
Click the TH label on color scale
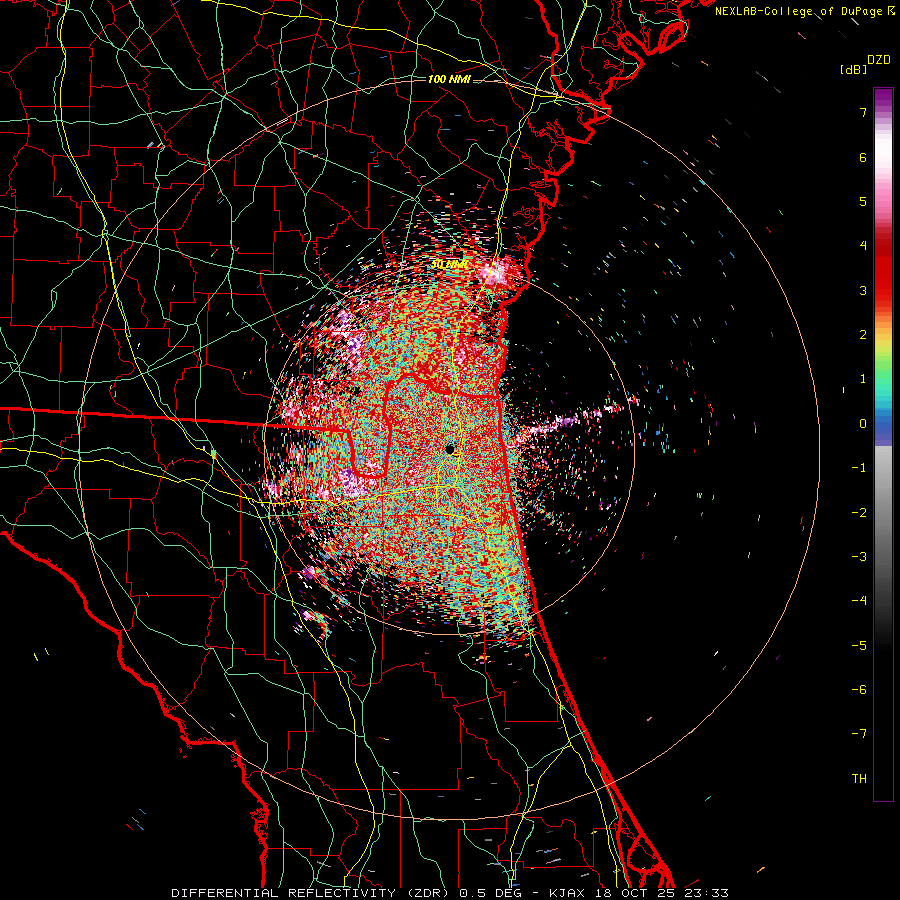coord(859,779)
